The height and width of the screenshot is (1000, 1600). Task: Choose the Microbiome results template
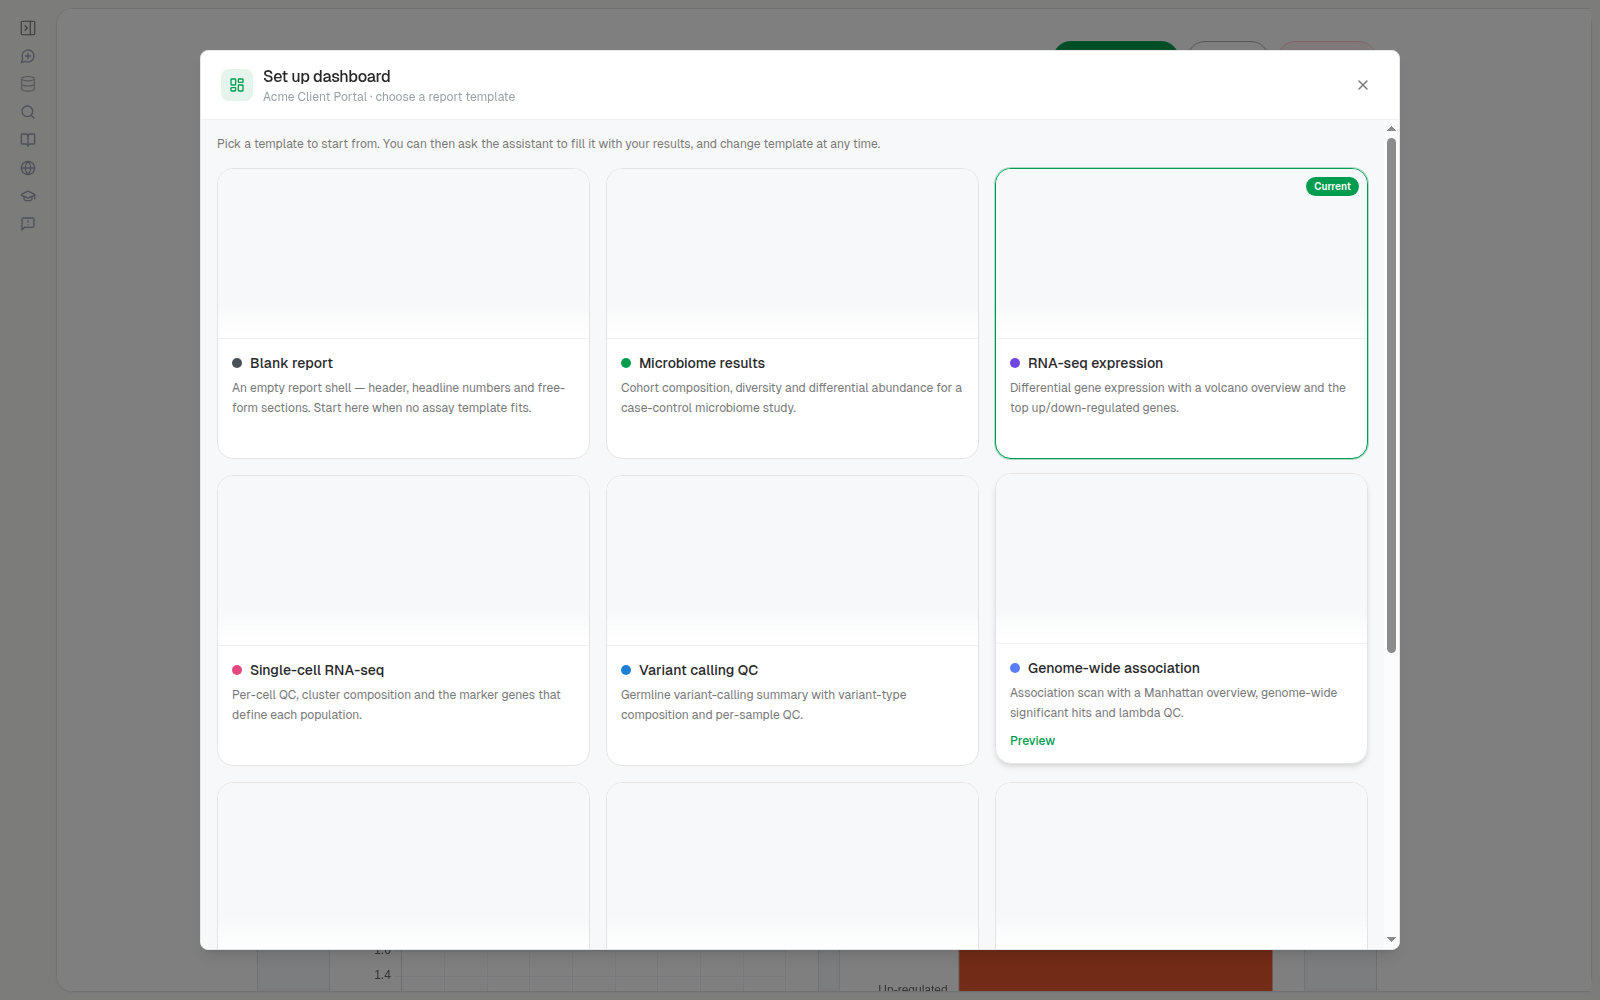coord(792,313)
